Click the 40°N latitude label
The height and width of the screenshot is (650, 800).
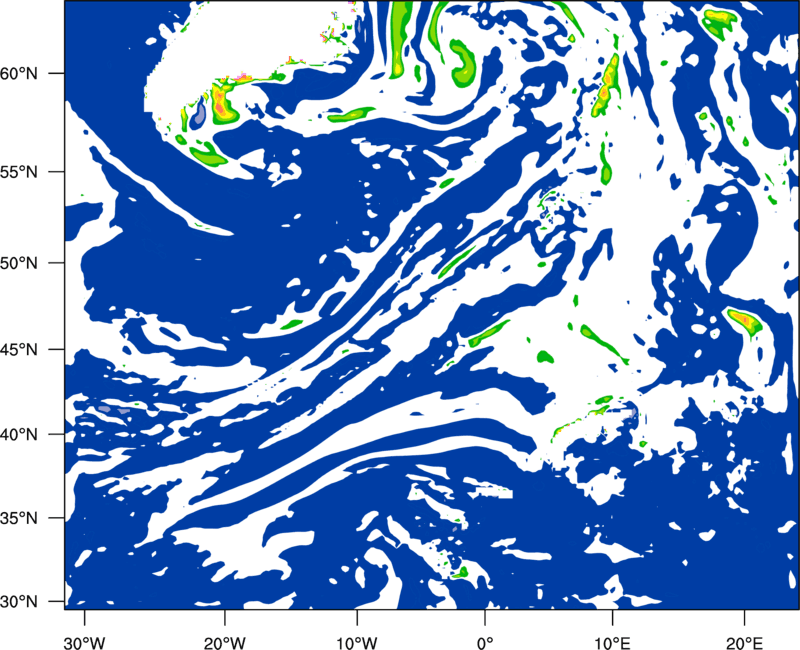19,435
